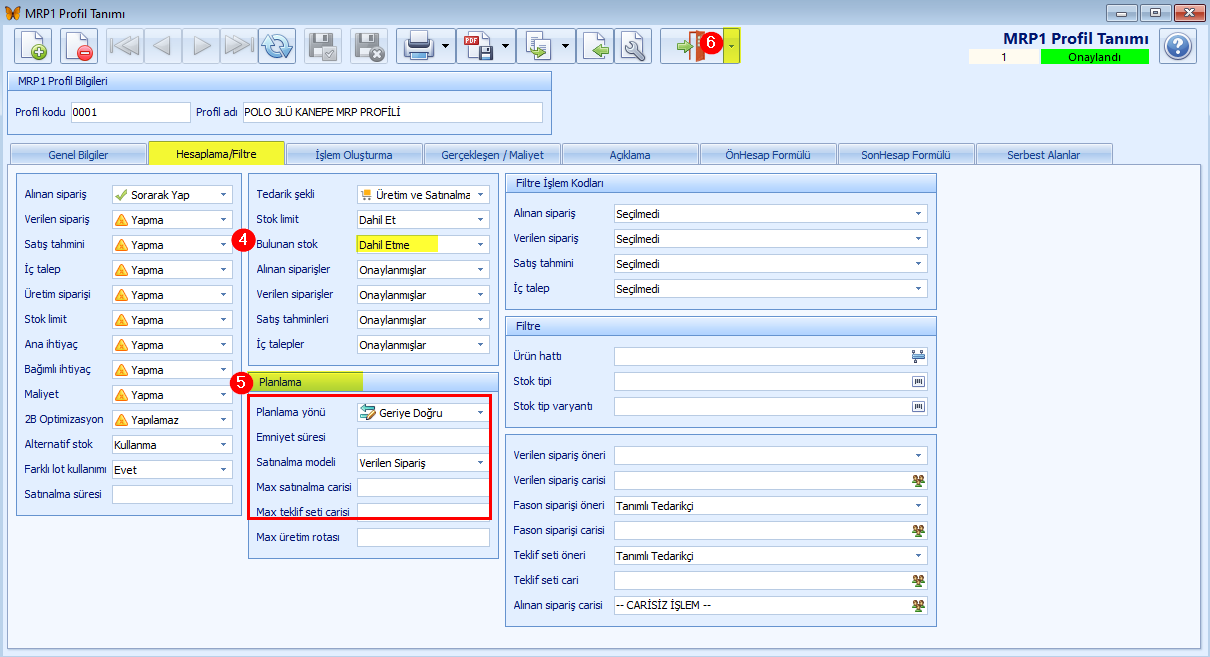
Task: Create a new MRP profile record
Action: coord(33,46)
